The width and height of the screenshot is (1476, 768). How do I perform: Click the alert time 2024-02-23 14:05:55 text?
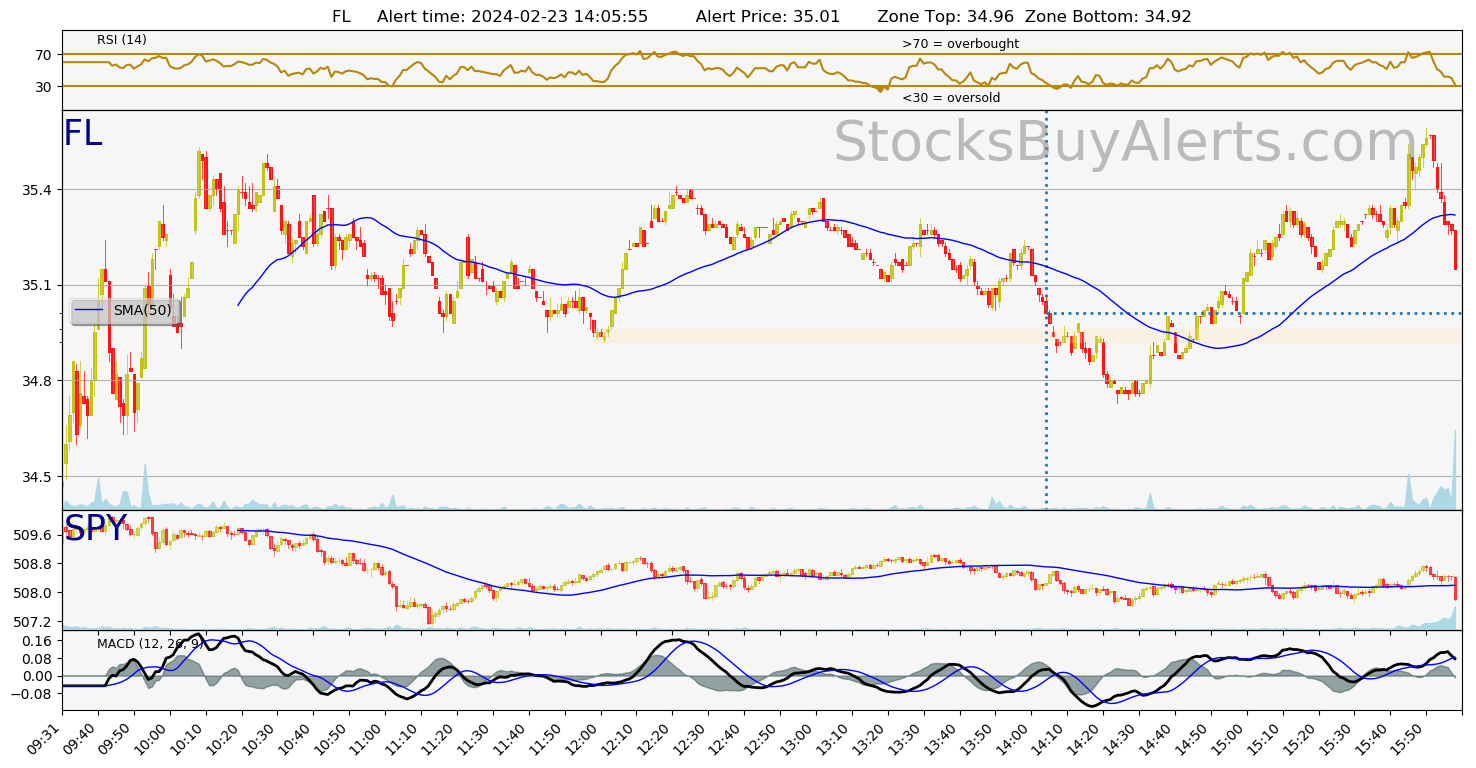pyautogui.click(x=512, y=17)
